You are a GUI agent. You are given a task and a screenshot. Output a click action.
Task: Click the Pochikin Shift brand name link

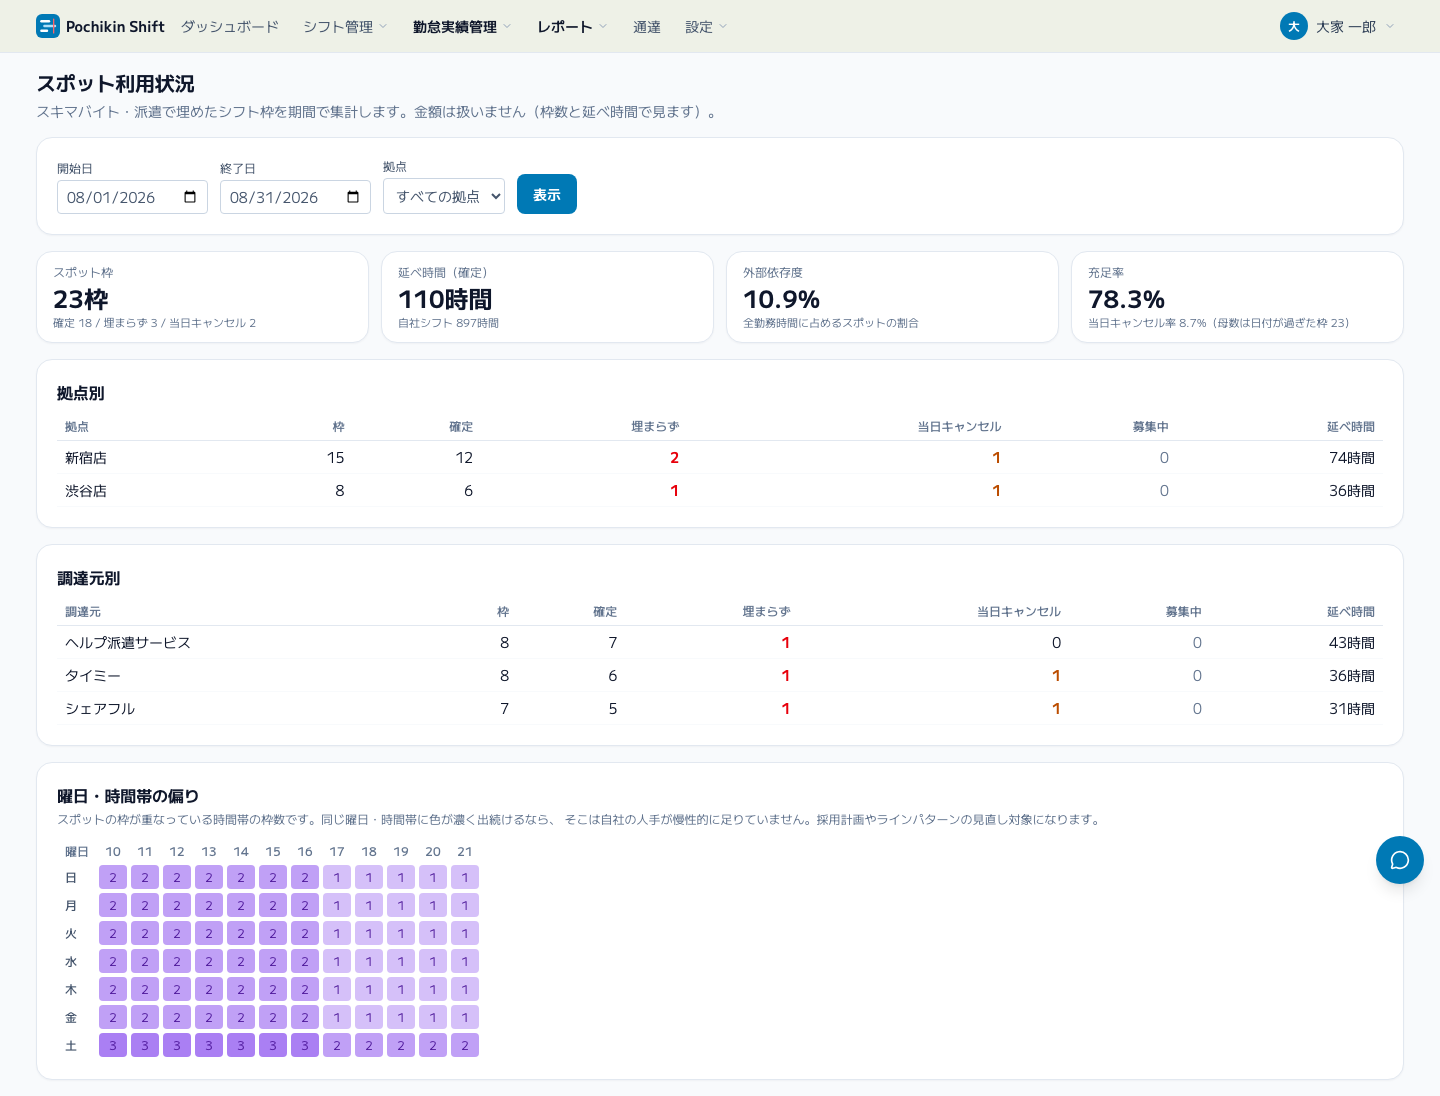[x=115, y=27]
